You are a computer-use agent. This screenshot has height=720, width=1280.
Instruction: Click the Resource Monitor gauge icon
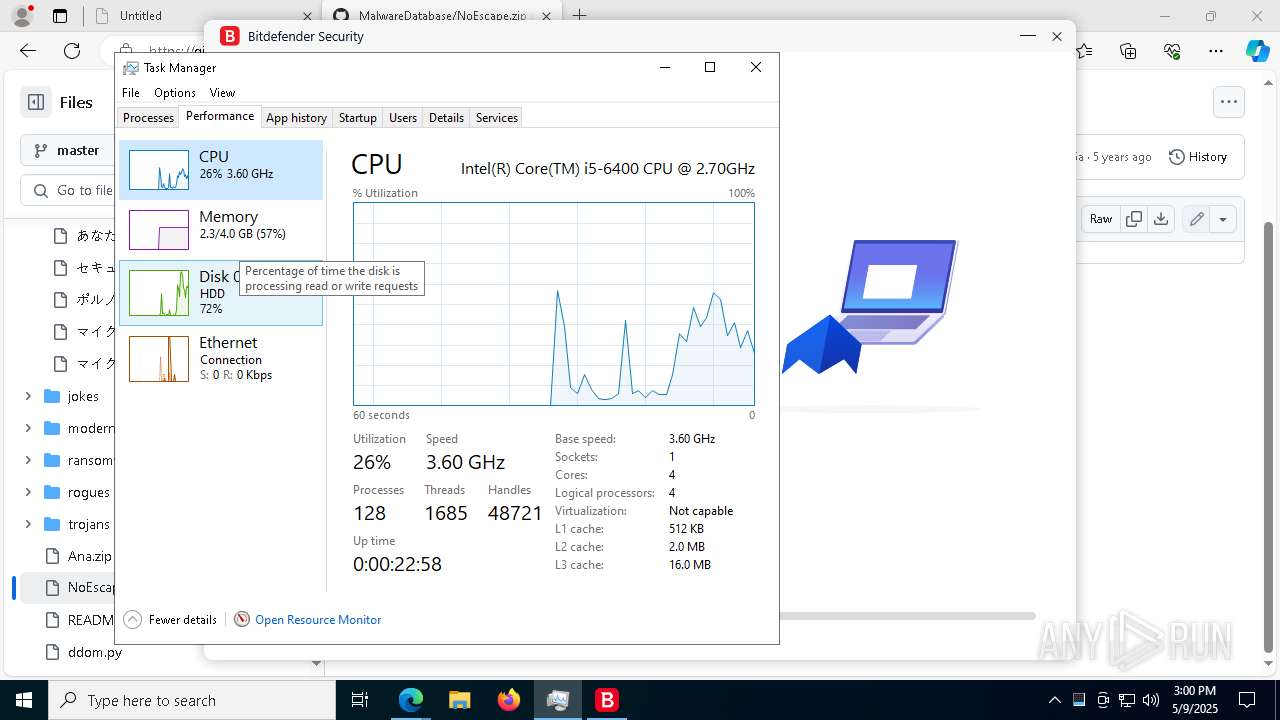click(242, 620)
